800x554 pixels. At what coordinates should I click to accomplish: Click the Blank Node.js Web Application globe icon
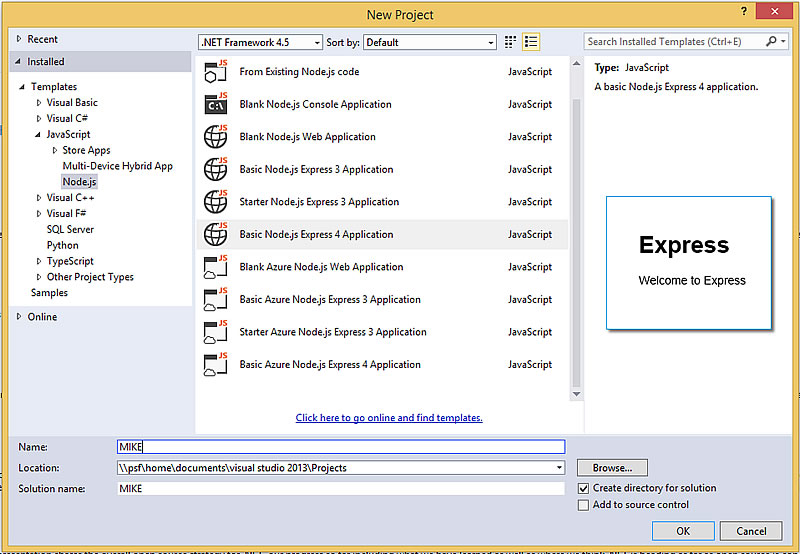(x=215, y=137)
